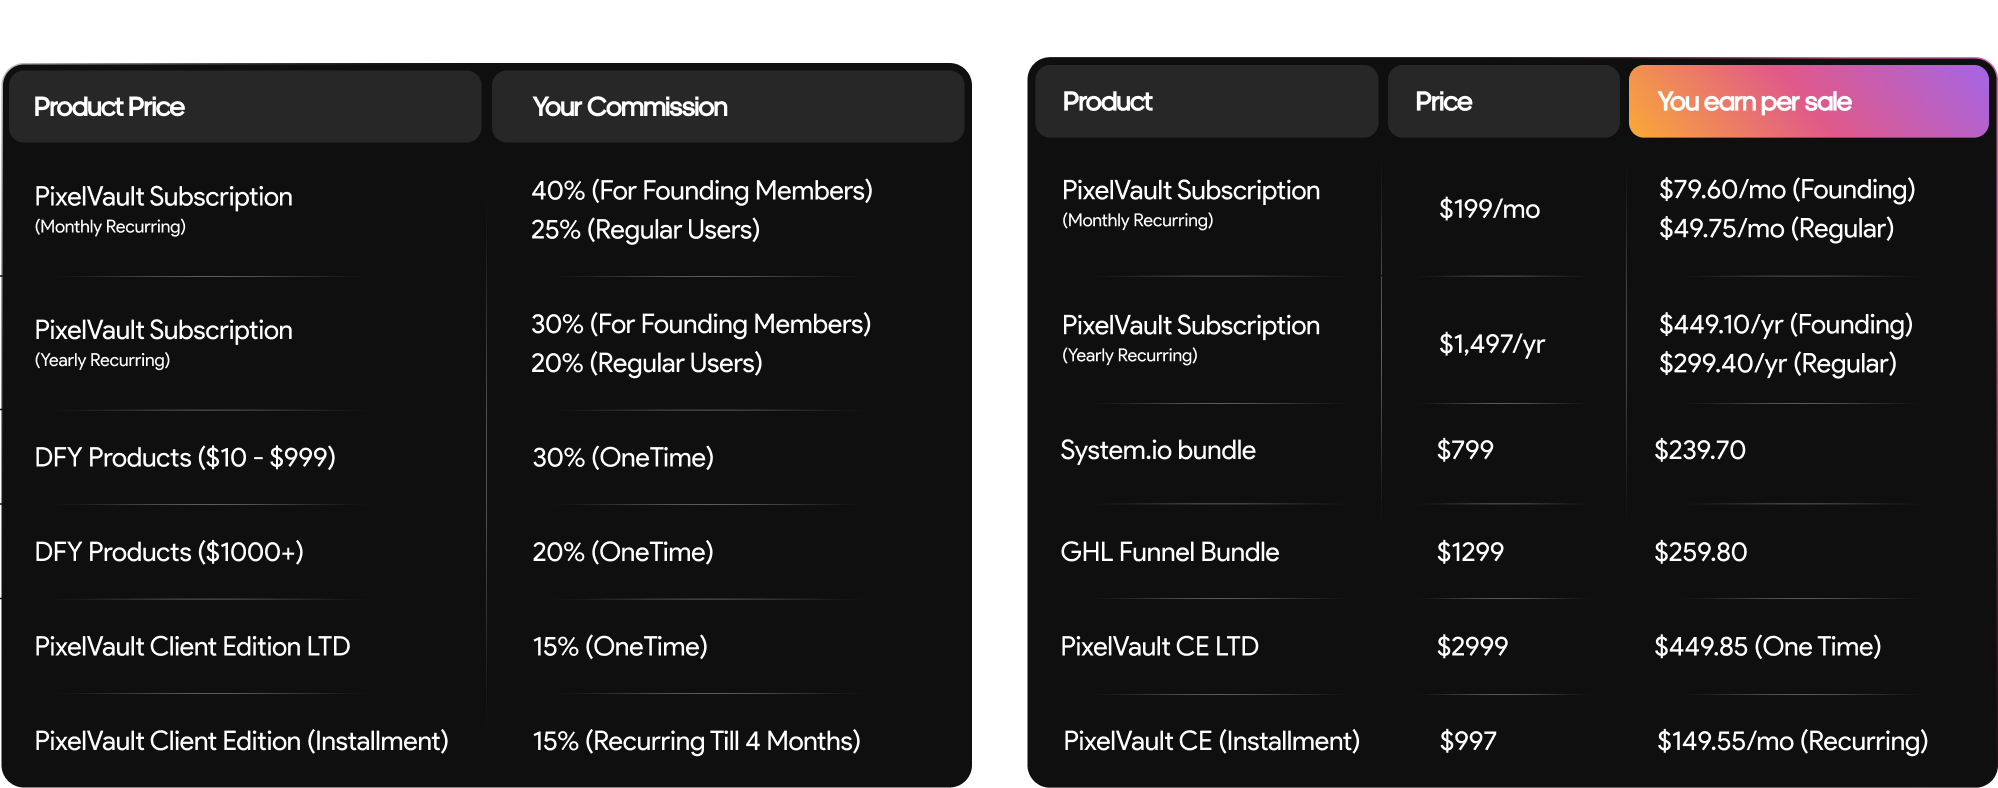
Task: Select the '20% (Regular Users)' yearly commission text
Action: 646,363
